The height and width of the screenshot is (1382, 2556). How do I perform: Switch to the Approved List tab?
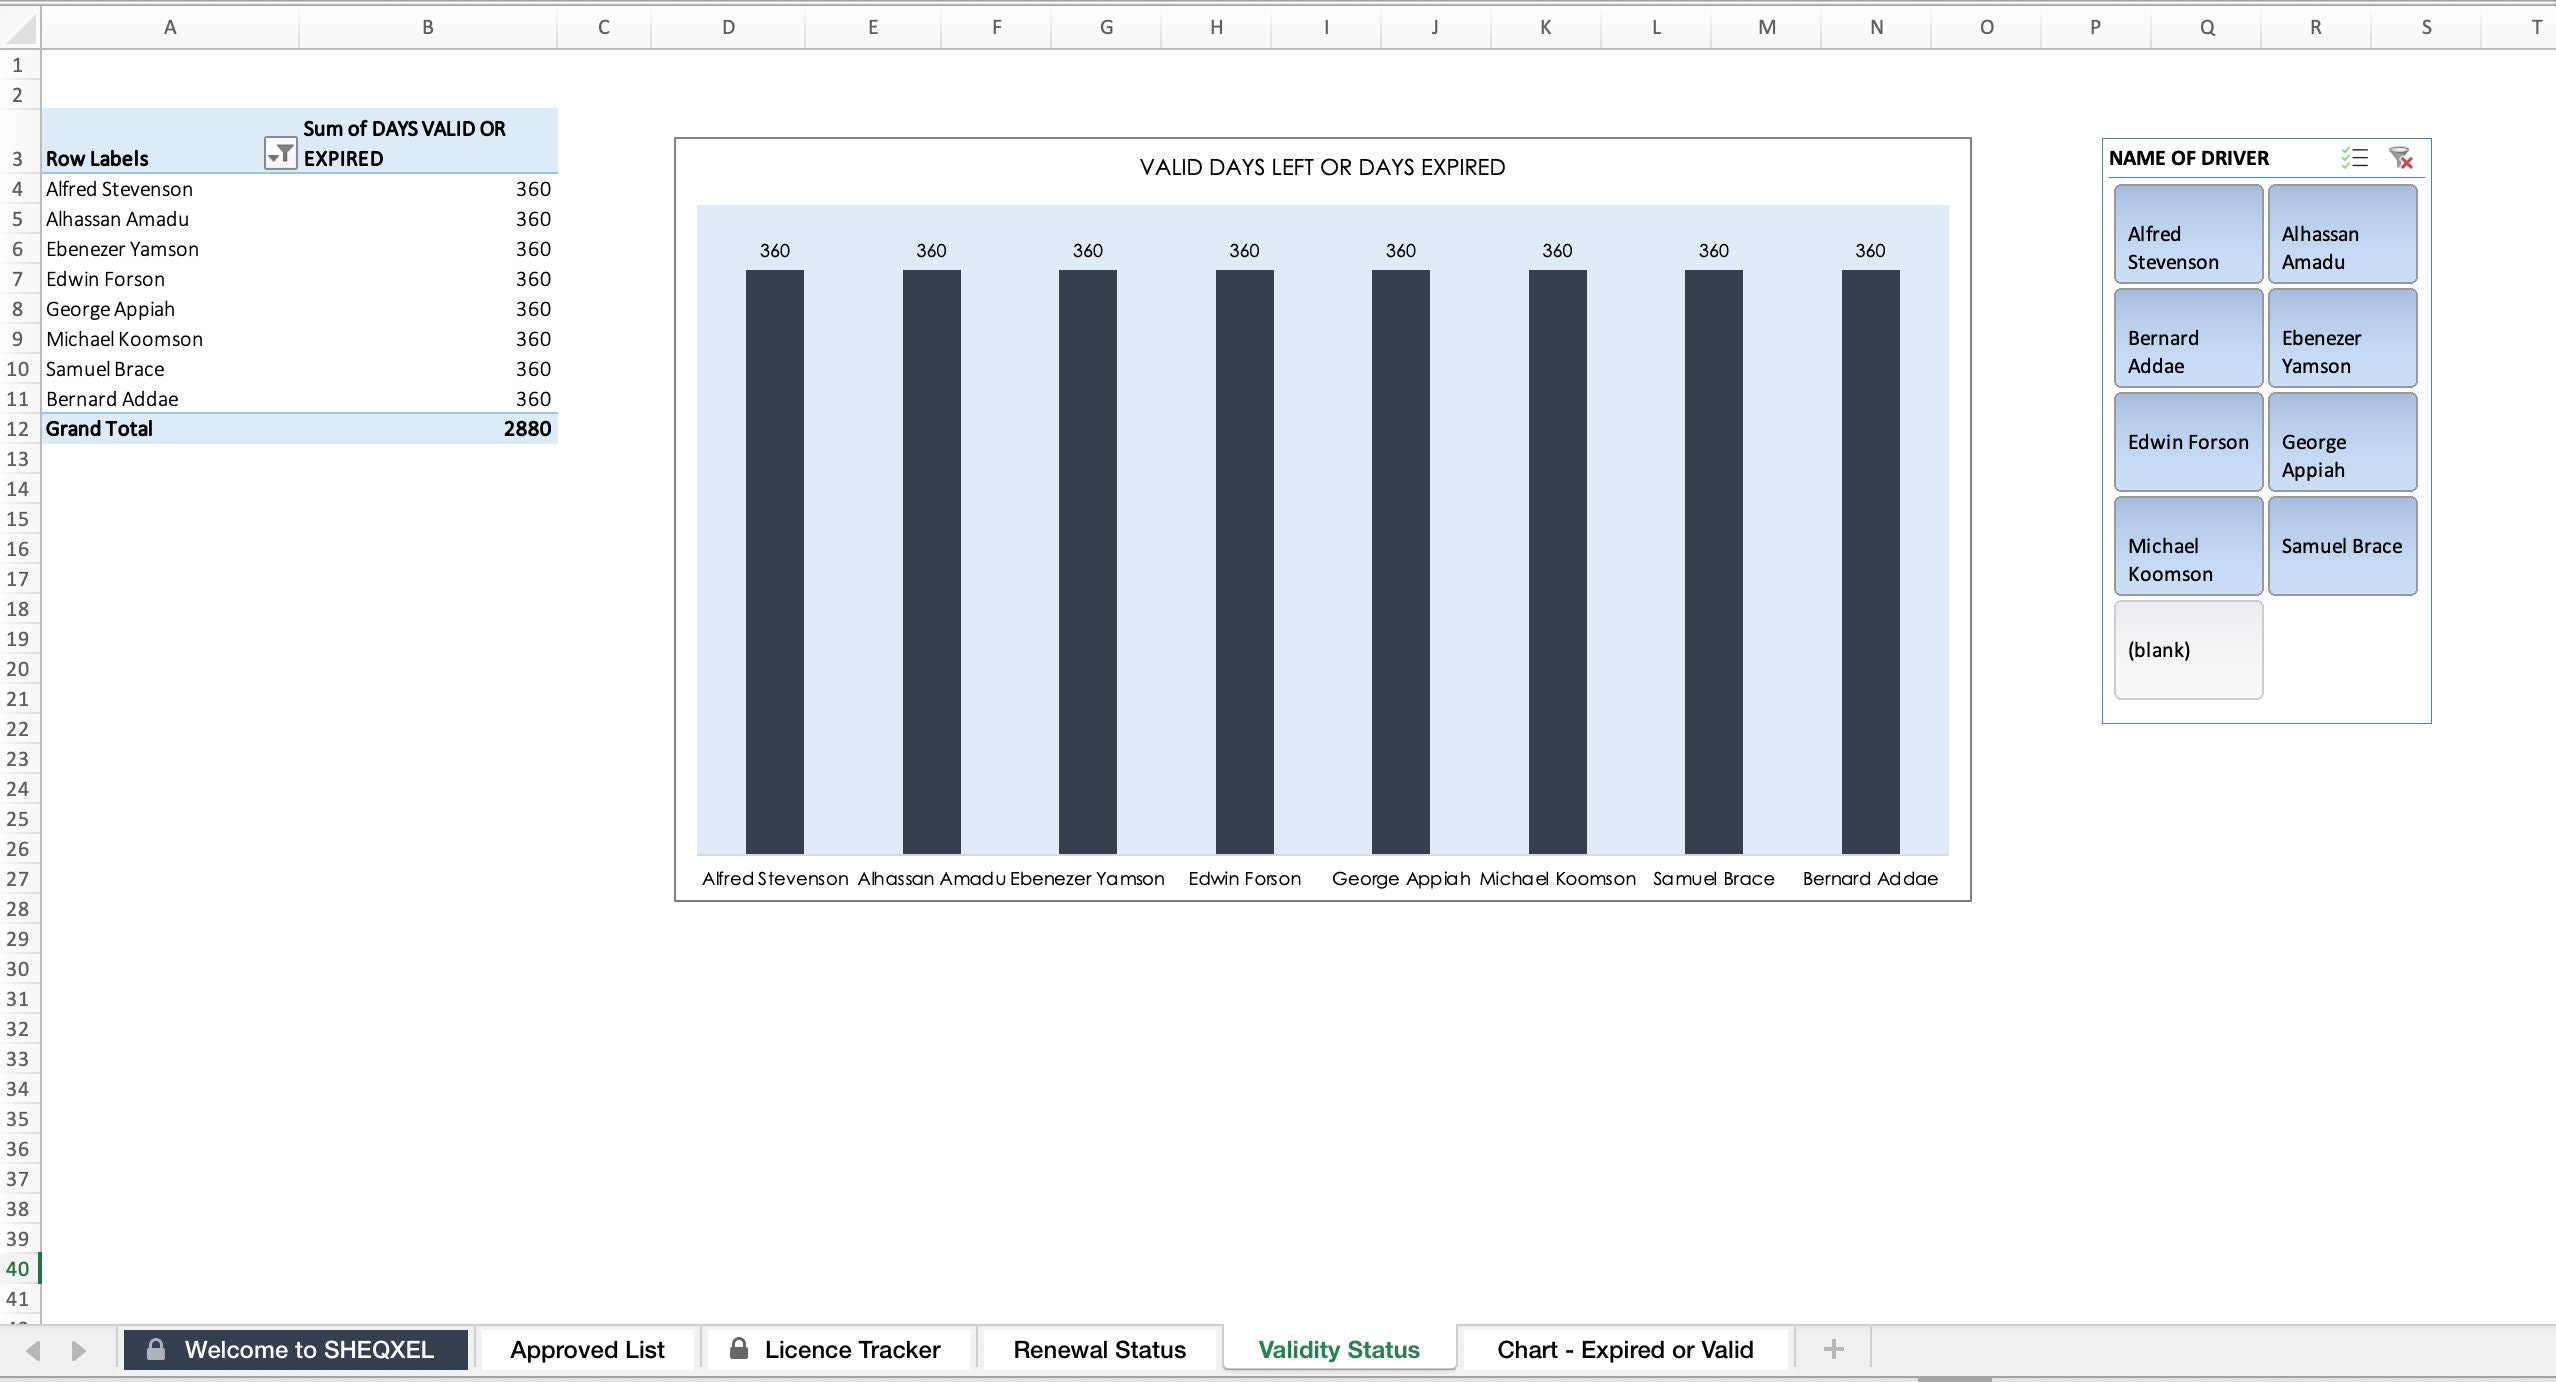coord(585,1348)
